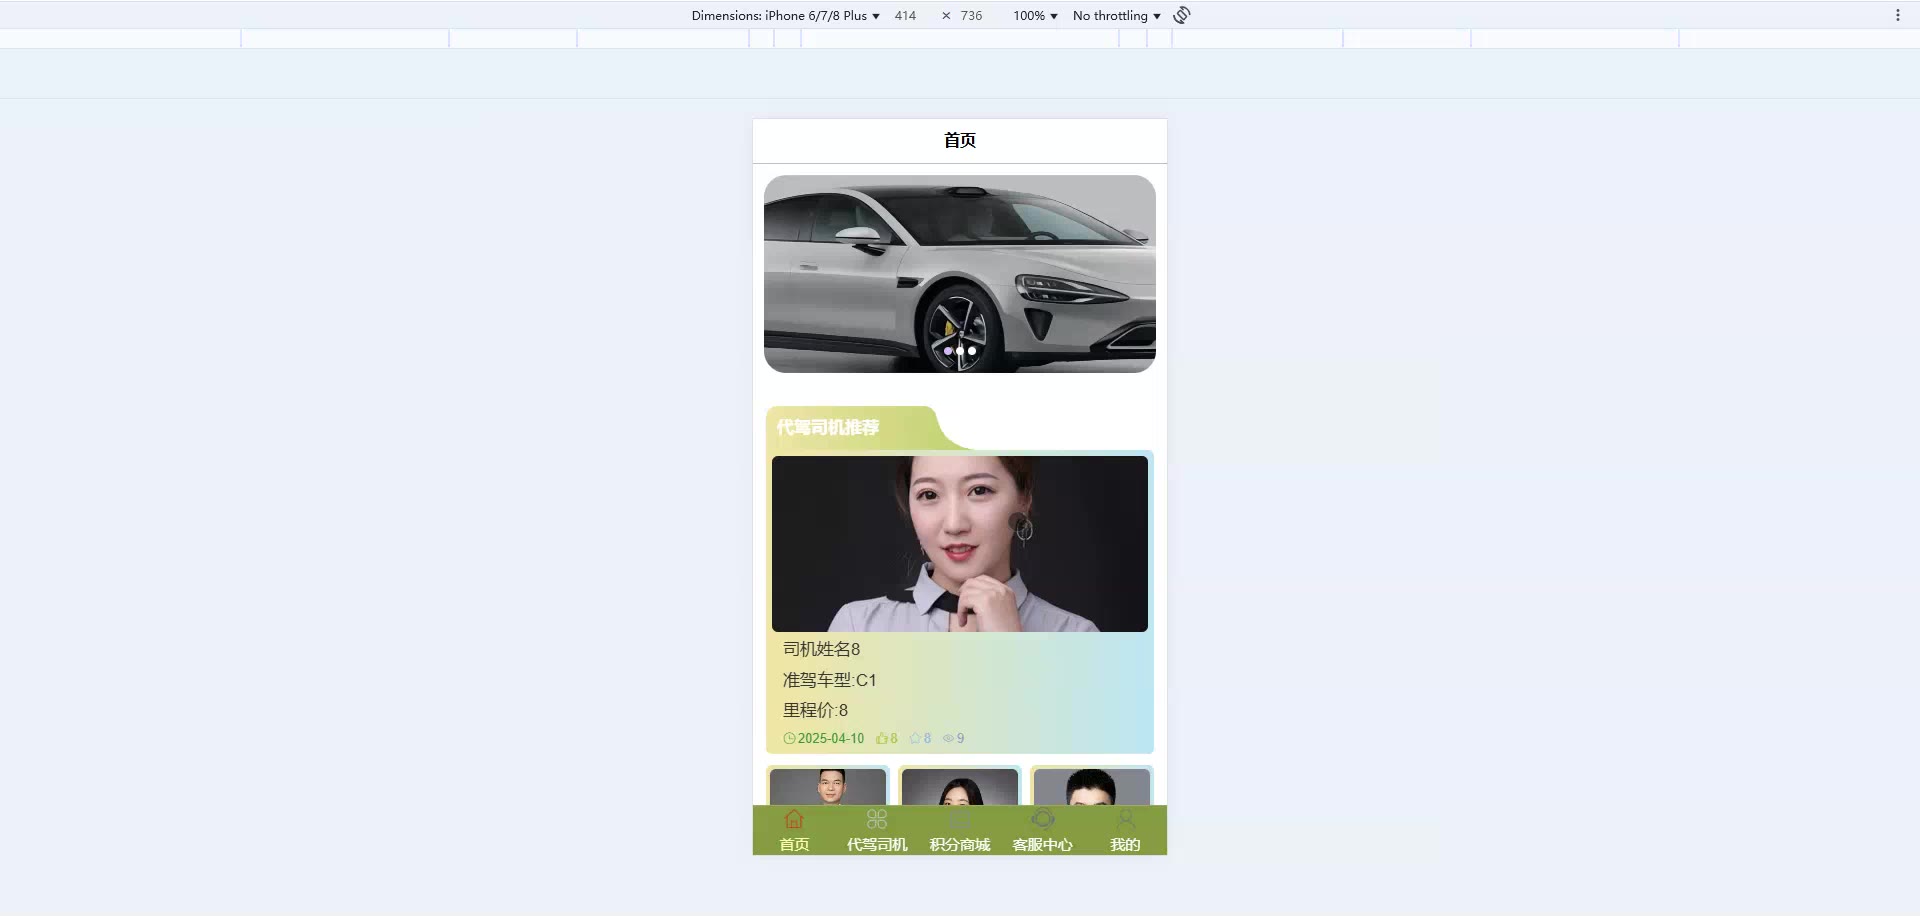
Task: Open the 我的 profile icon
Action: coord(1126,820)
